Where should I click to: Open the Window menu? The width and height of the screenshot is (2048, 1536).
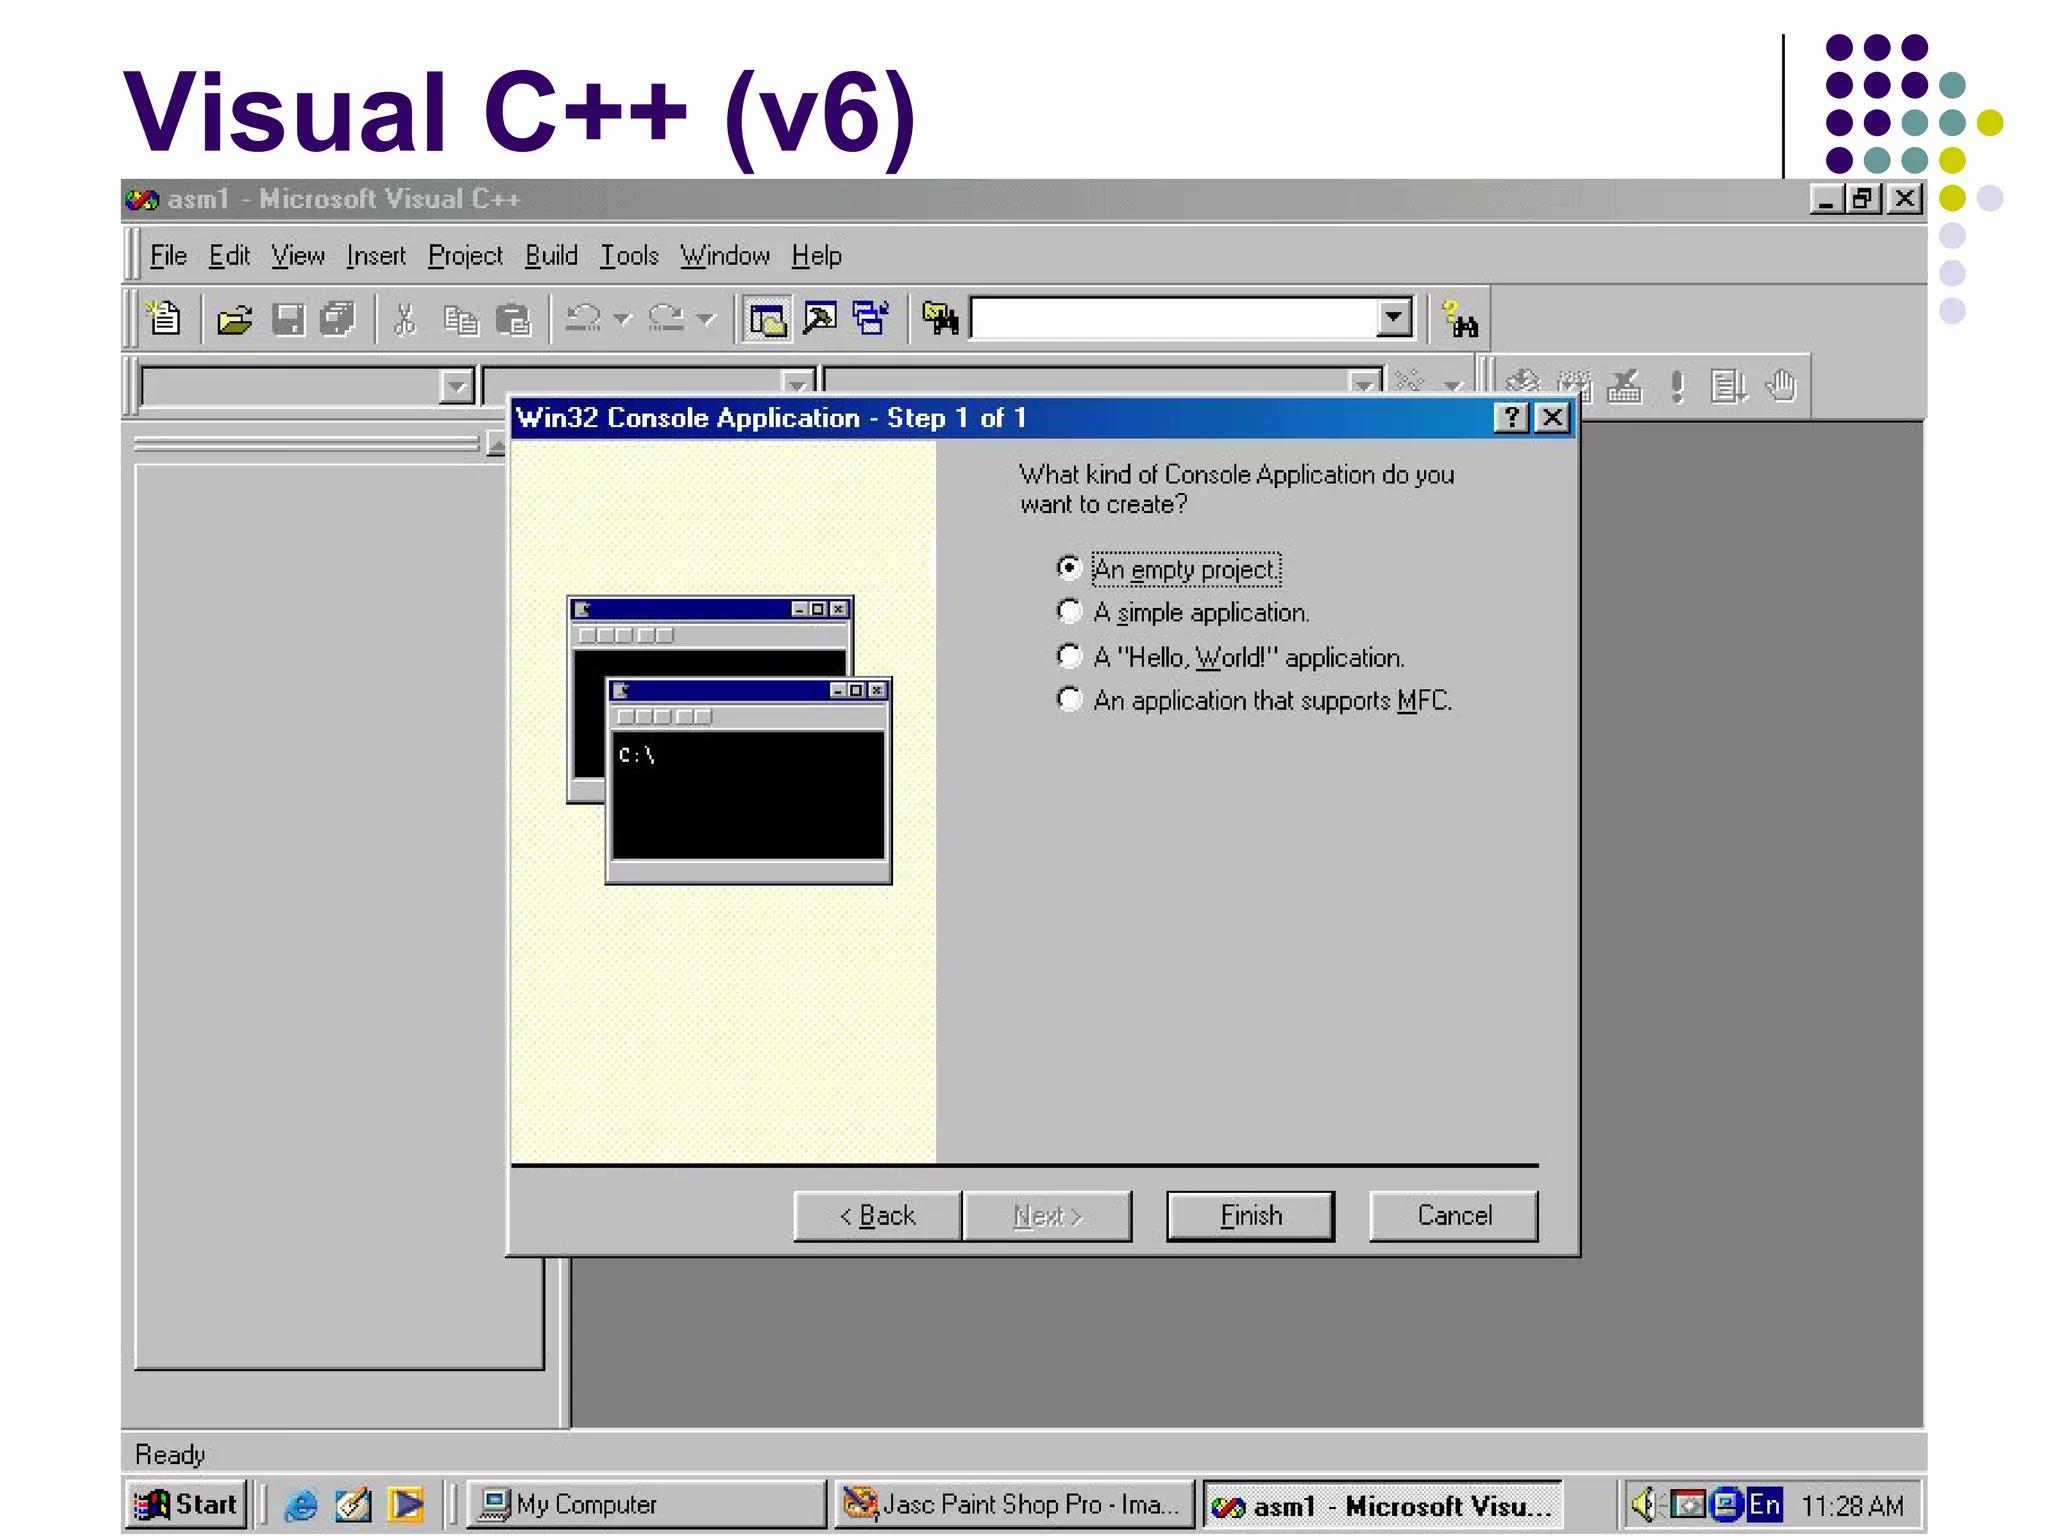725,256
